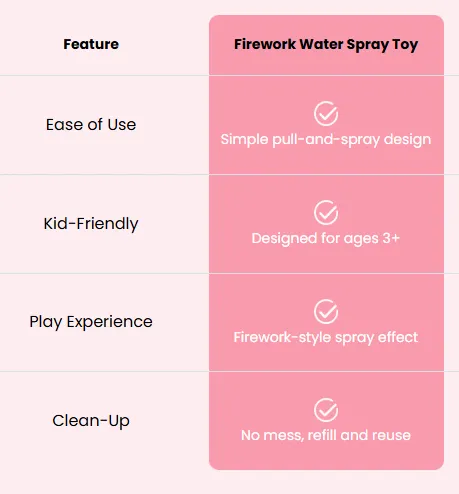Viewport: 459px width, 494px height.
Task: Click the Firework Water Spray Toy header
Action: coord(326,45)
